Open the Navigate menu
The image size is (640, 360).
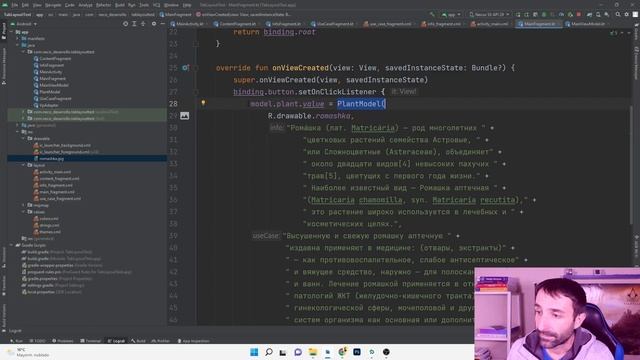(x=53, y=5)
